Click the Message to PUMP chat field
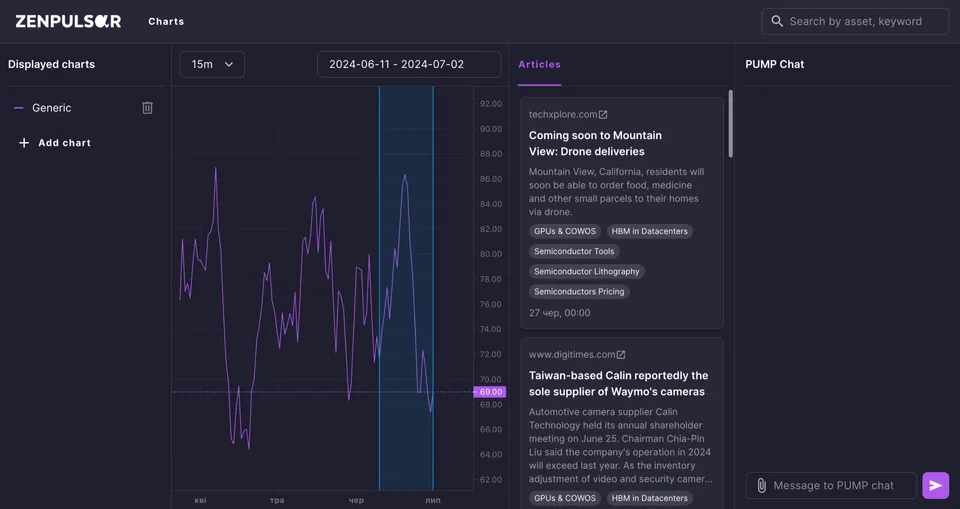This screenshot has height=509, width=960. (831, 486)
